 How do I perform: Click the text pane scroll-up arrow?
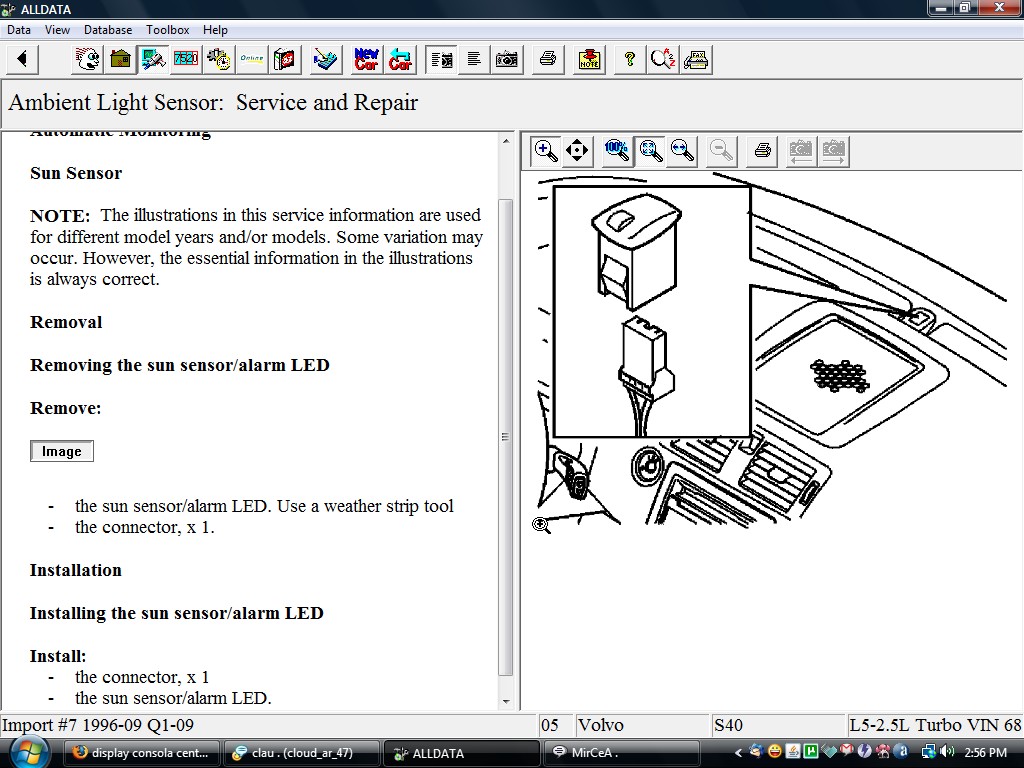(506, 141)
